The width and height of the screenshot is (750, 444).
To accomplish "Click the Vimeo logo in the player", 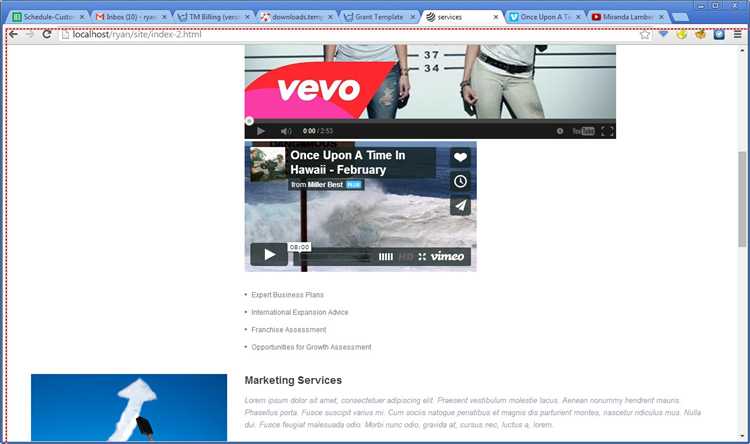I will (x=447, y=256).
